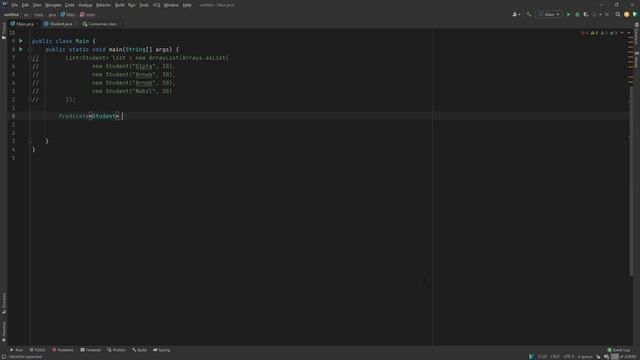The image size is (640, 360).
Task: Open the TODO tool window
Action: (38, 350)
